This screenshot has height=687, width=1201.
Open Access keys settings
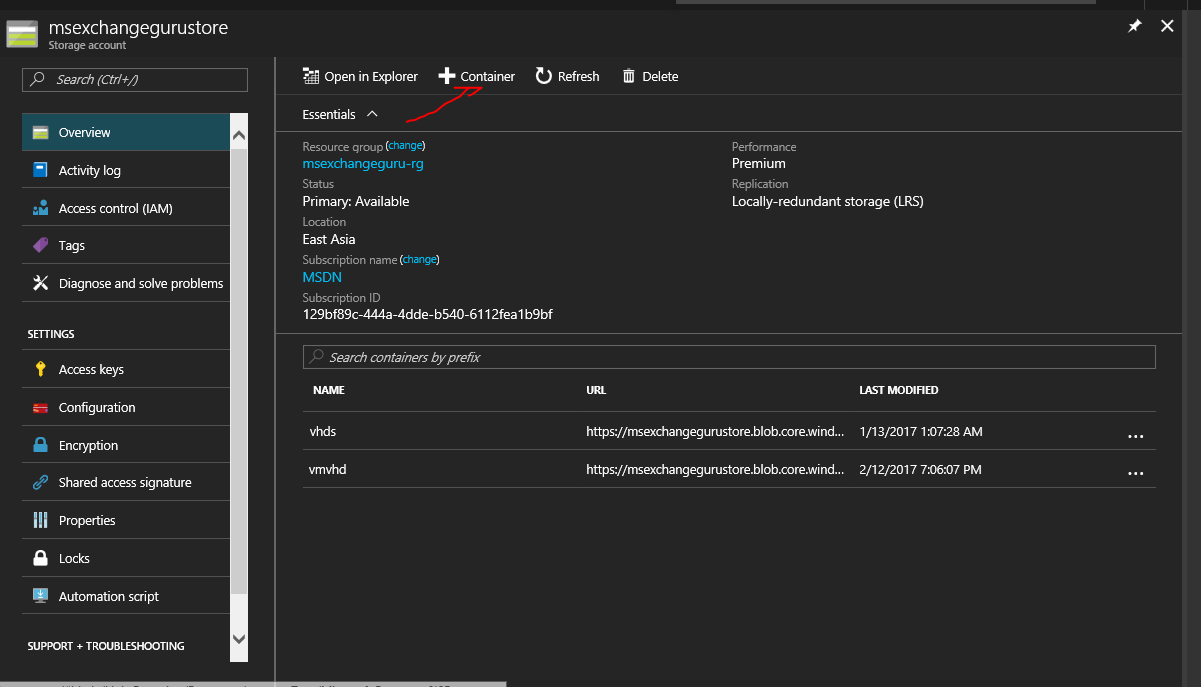(126, 369)
